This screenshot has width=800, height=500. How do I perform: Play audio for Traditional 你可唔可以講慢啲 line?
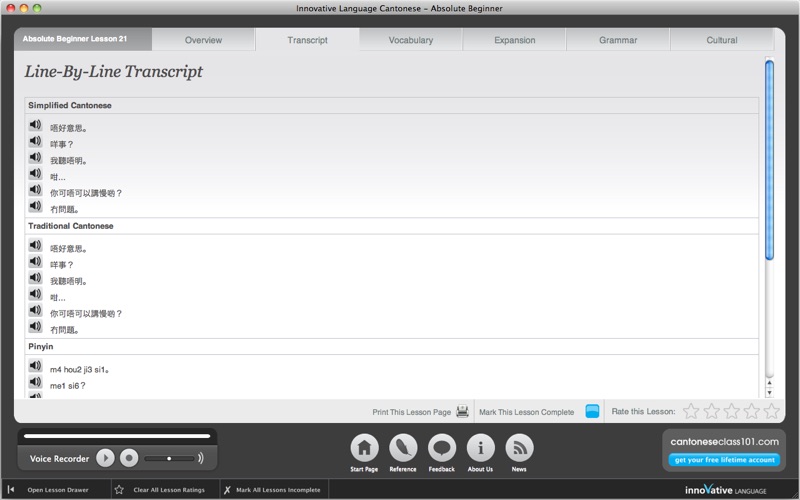point(35,310)
